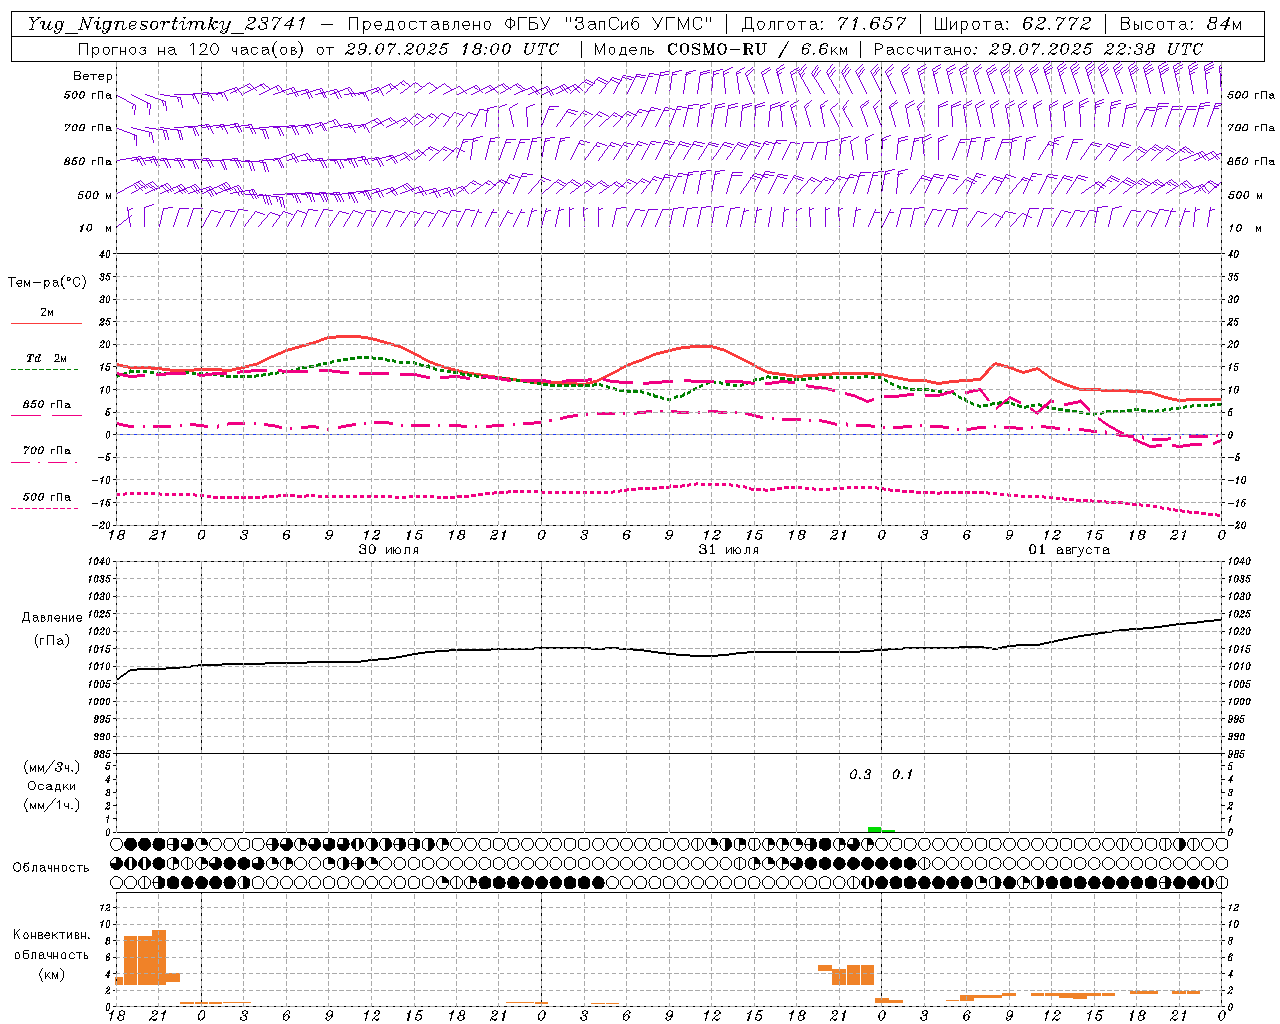Viewport: 1280px width, 1024px height.
Task: Click the Модель COSMO-RU / 6.6км label
Action: [721, 48]
